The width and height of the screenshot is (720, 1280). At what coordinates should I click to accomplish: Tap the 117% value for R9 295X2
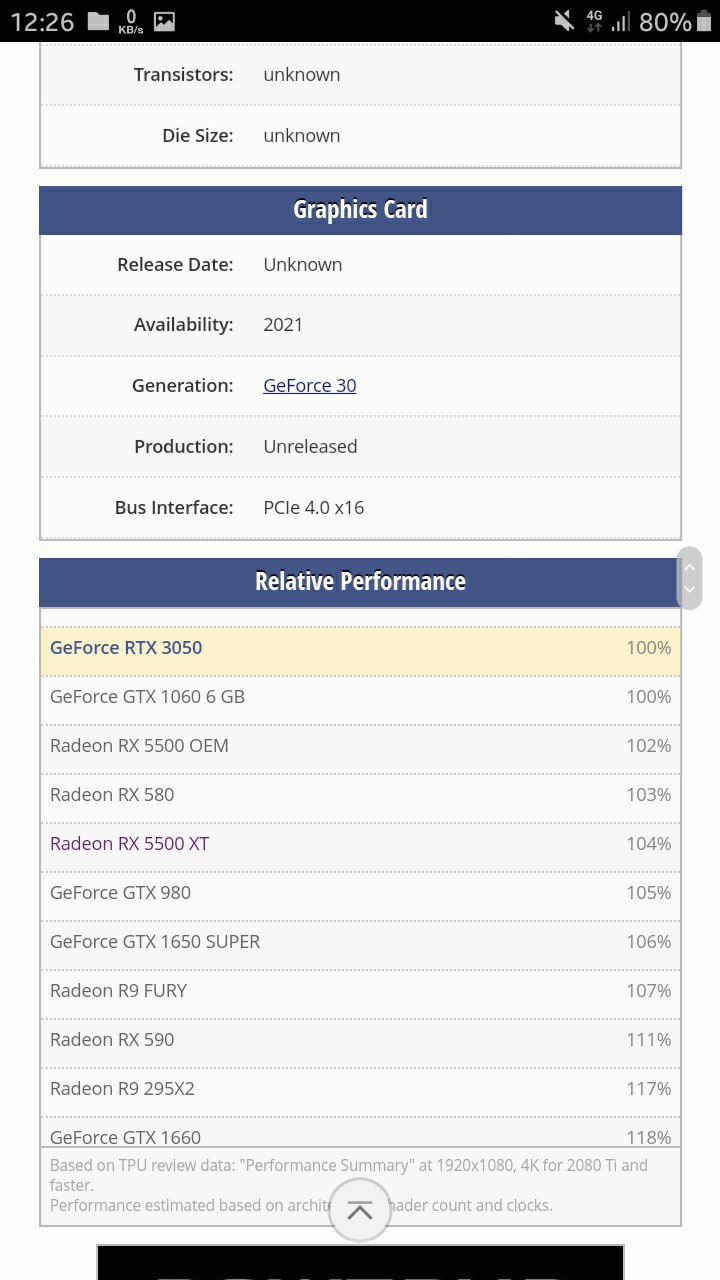click(649, 1088)
